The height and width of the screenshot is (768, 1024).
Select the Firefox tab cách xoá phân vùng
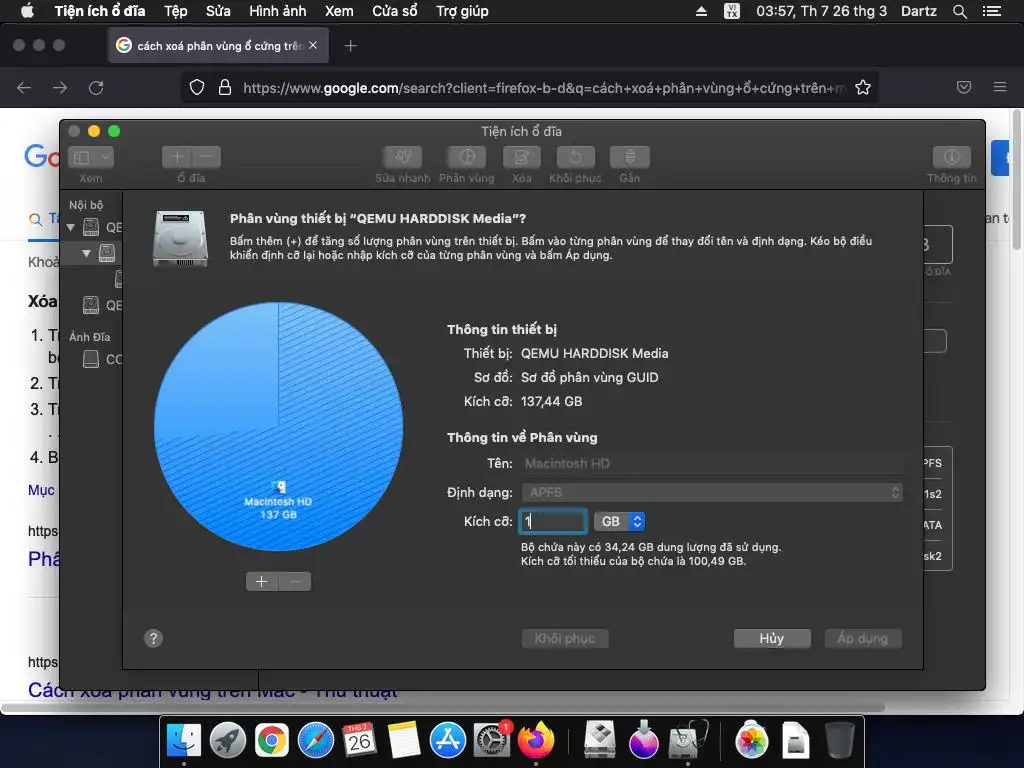pyautogui.click(x=218, y=46)
